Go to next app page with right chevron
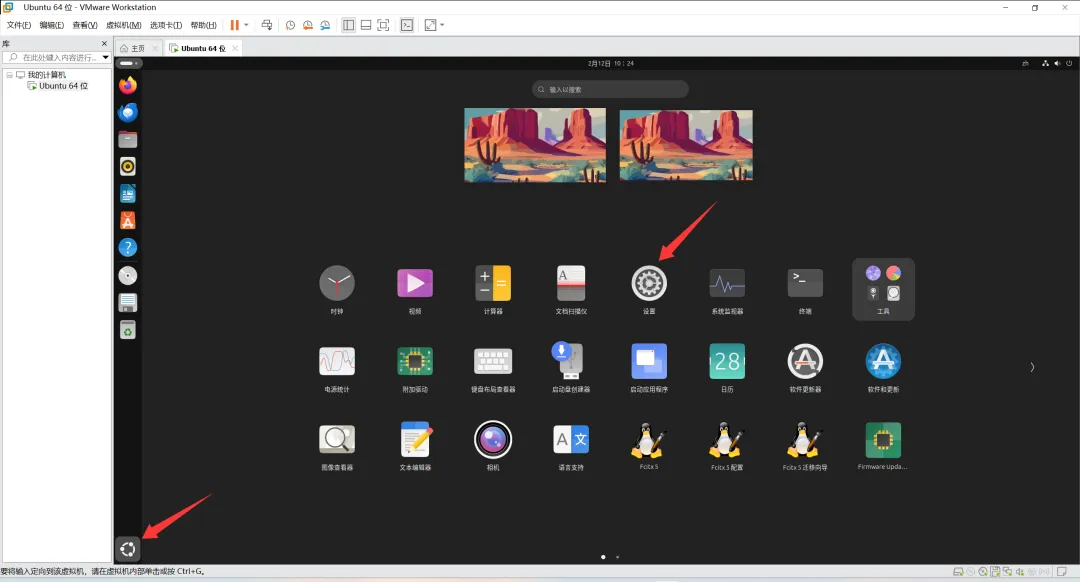The image size is (1080, 582). 1032,367
